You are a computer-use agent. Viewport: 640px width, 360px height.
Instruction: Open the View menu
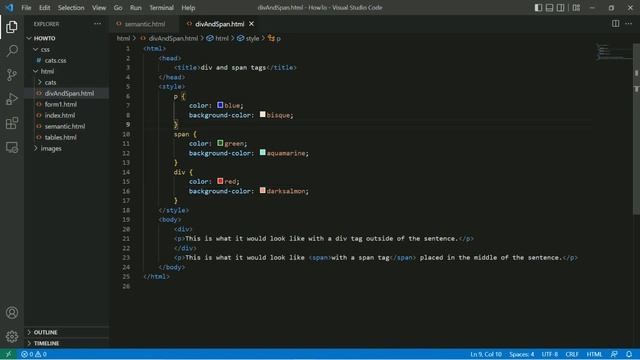tap(99, 8)
